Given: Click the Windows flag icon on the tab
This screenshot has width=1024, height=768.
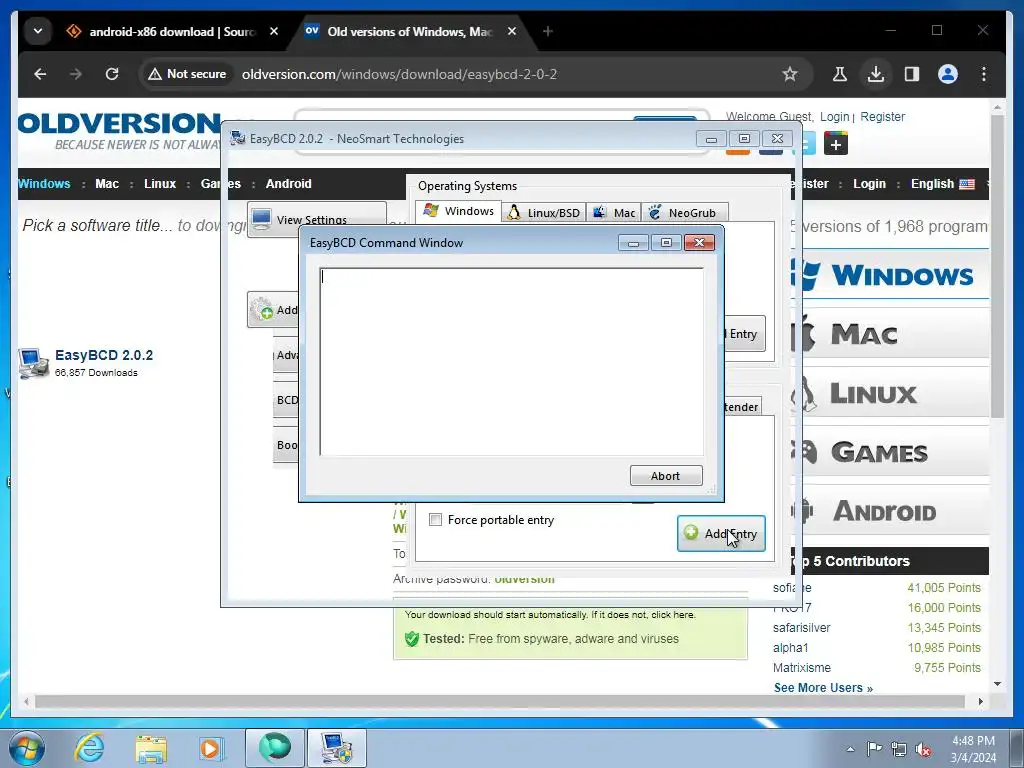Looking at the screenshot, I should pyautogui.click(x=430, y=210).
